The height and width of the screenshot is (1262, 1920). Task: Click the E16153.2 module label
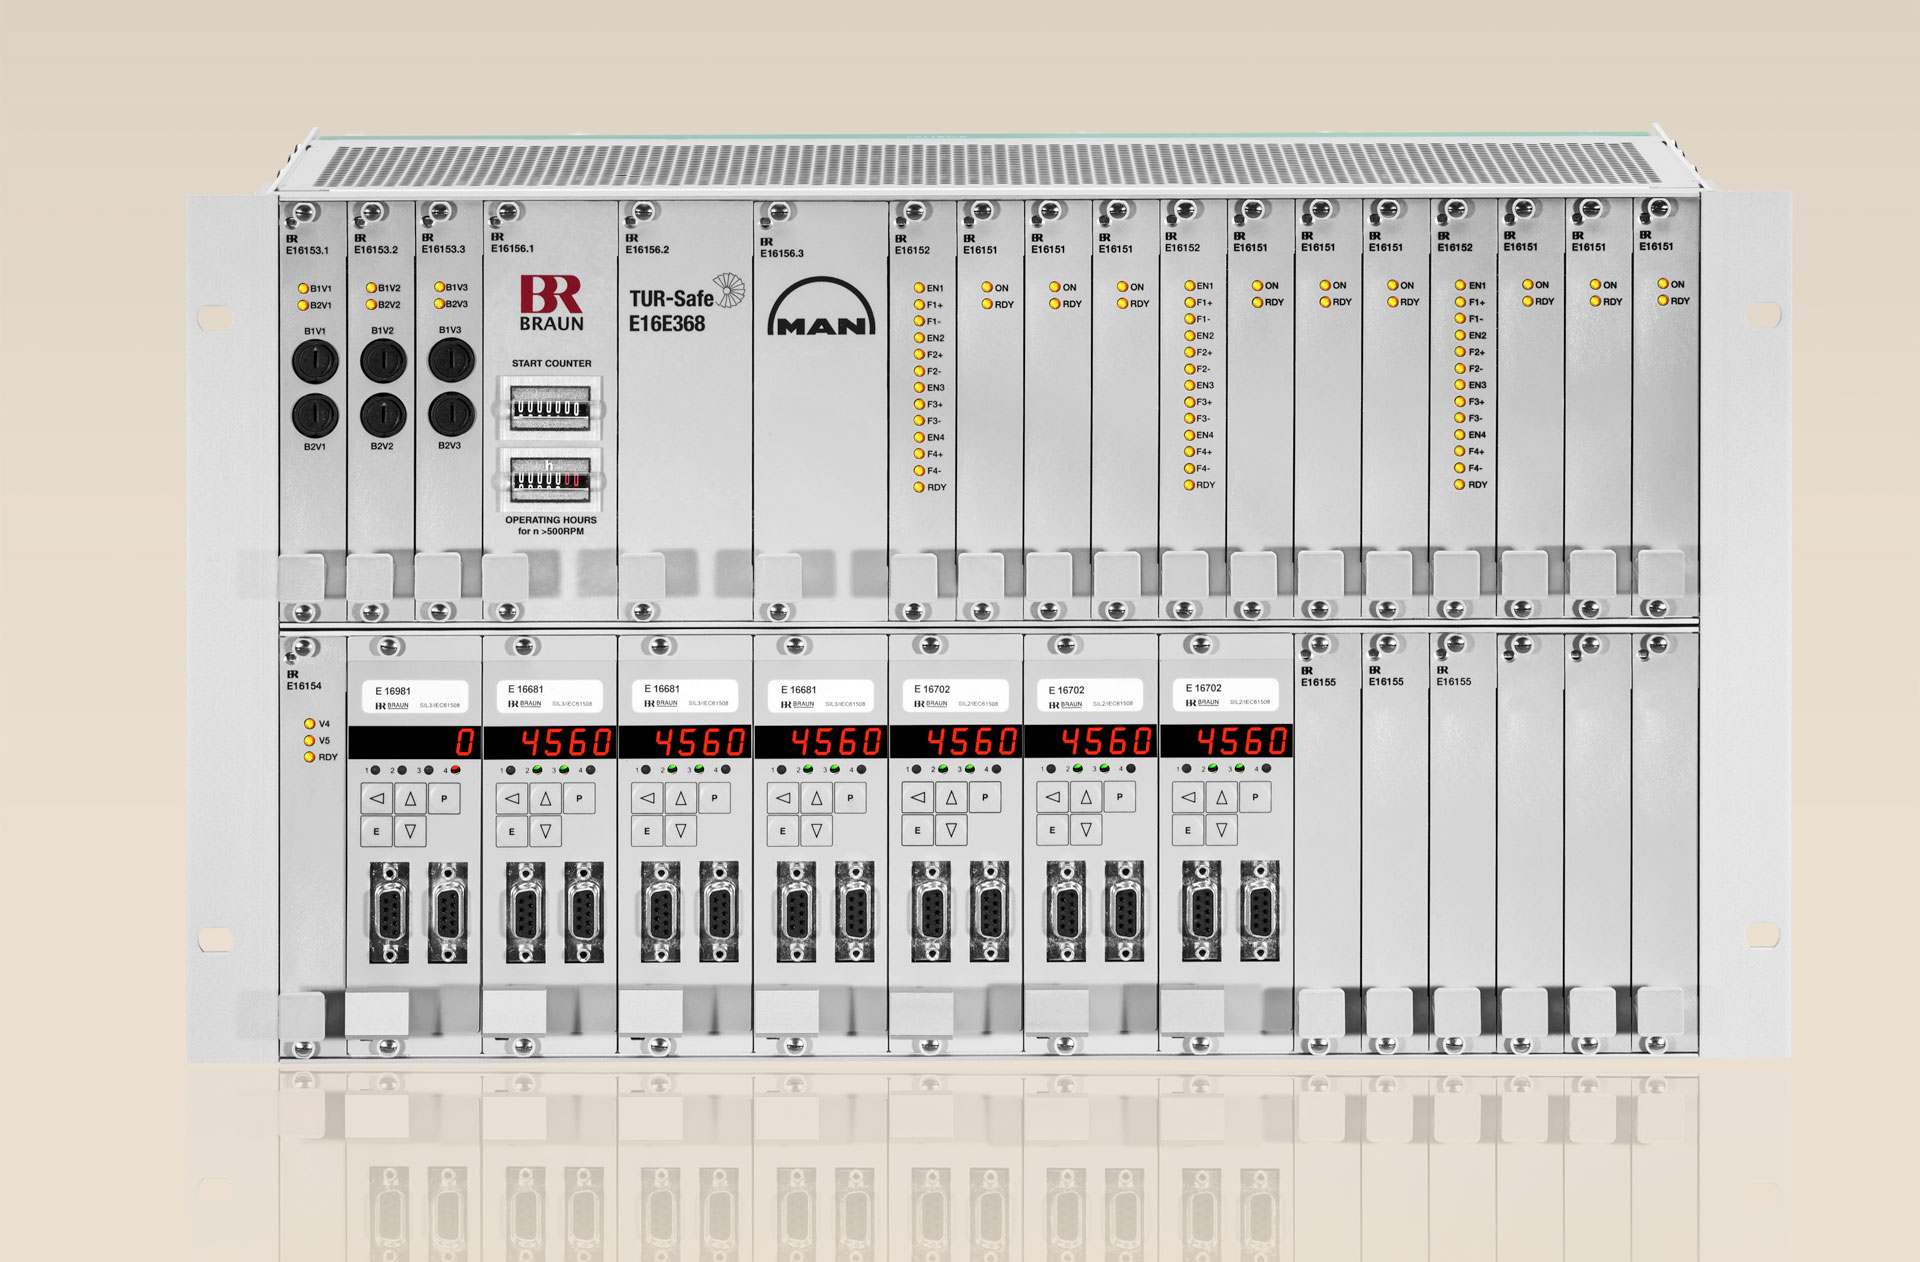[376, 249]
